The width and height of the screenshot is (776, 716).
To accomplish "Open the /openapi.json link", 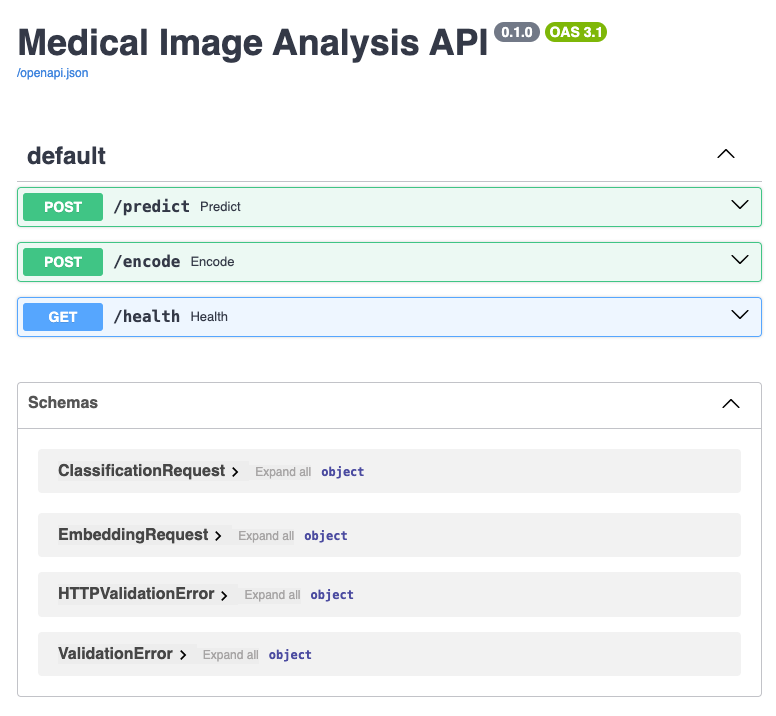I will (52, 73).
